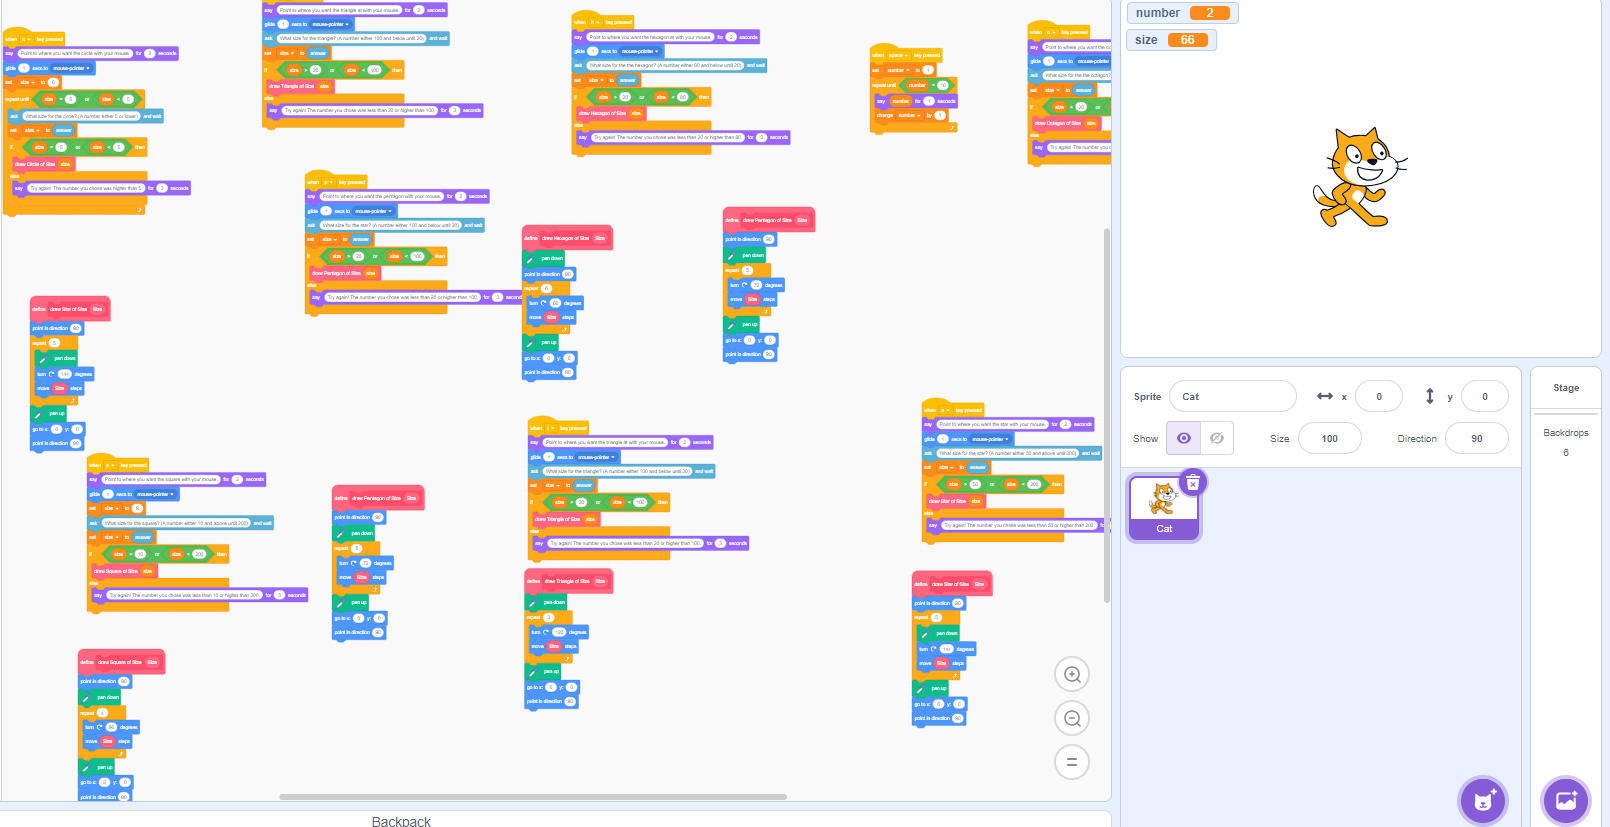
Task: Click the clockwise turn icon beside 60 degrees
Action: (x=544, y=303)
